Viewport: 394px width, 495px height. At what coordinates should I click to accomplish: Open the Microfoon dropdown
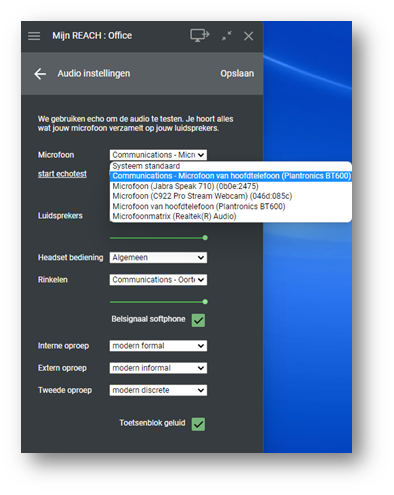pos(158,155)
